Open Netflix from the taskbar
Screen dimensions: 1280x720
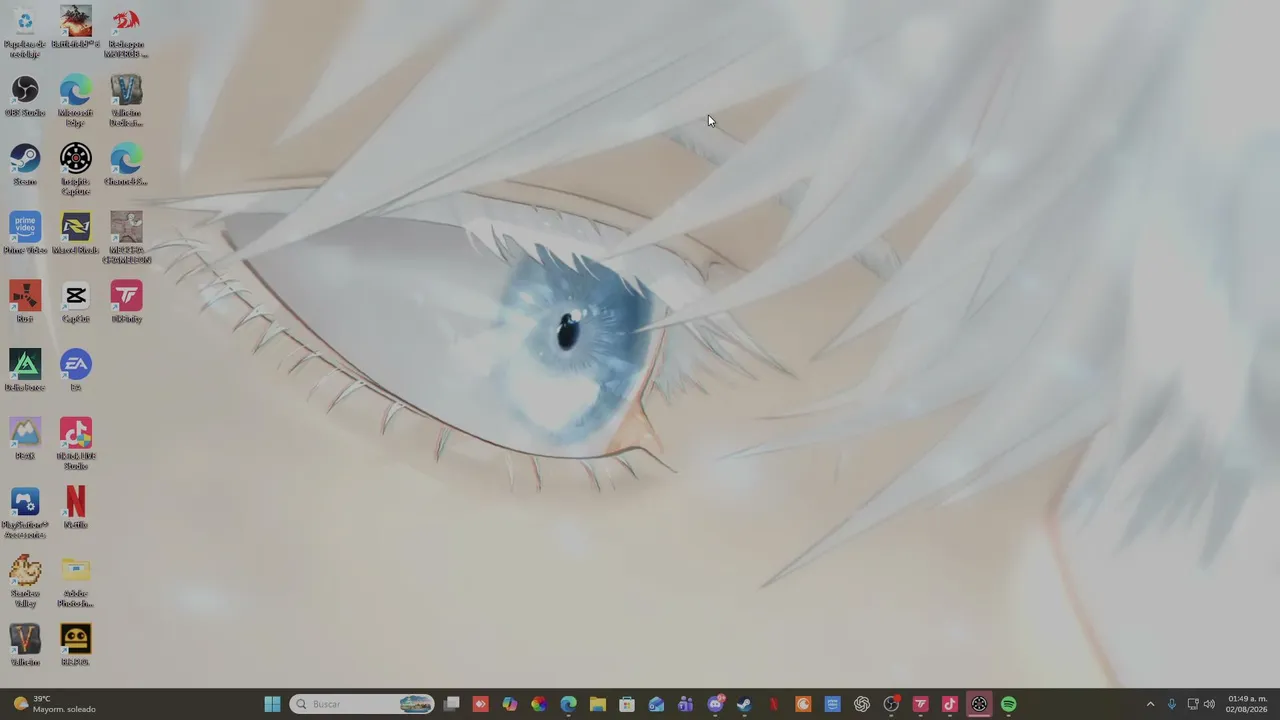point(773,704)
